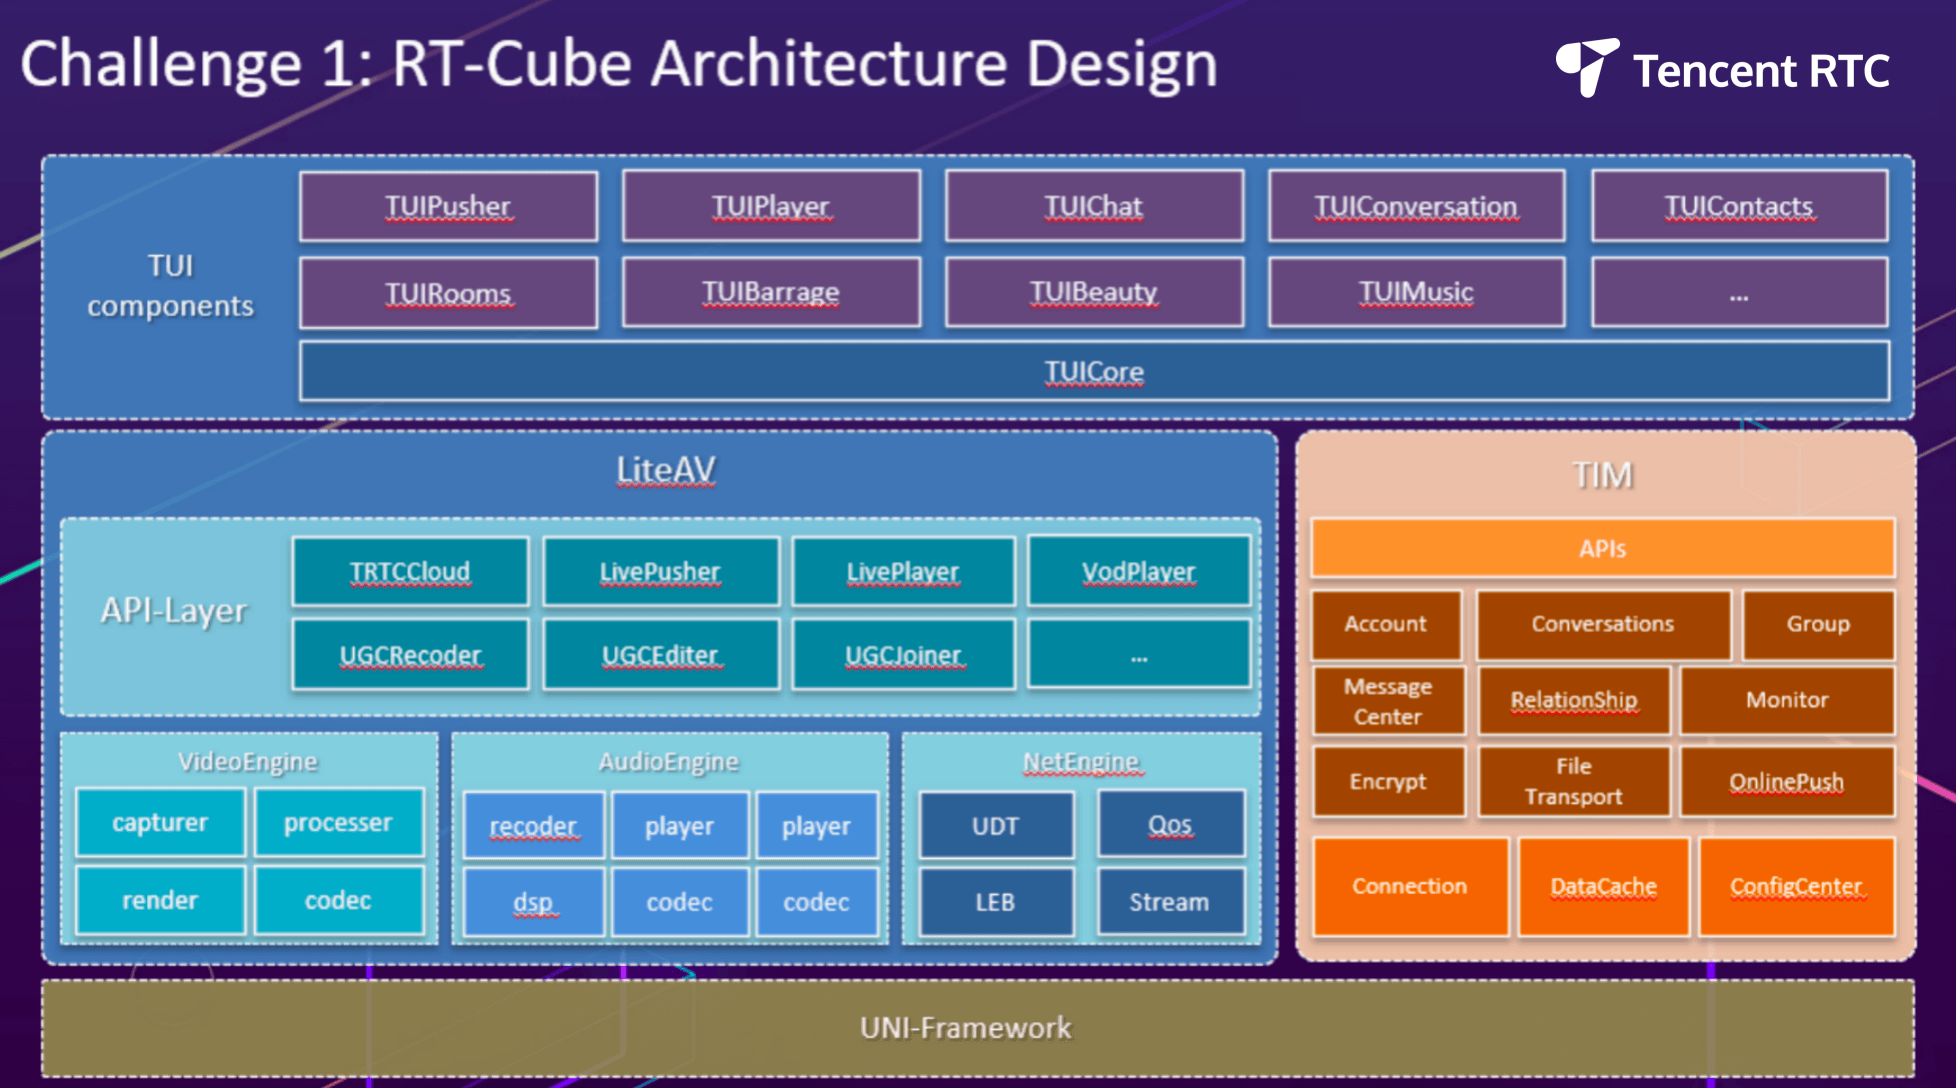1956x1088 pixels.
Task: Select the Group box in TIM
Action: [1818, 624]
